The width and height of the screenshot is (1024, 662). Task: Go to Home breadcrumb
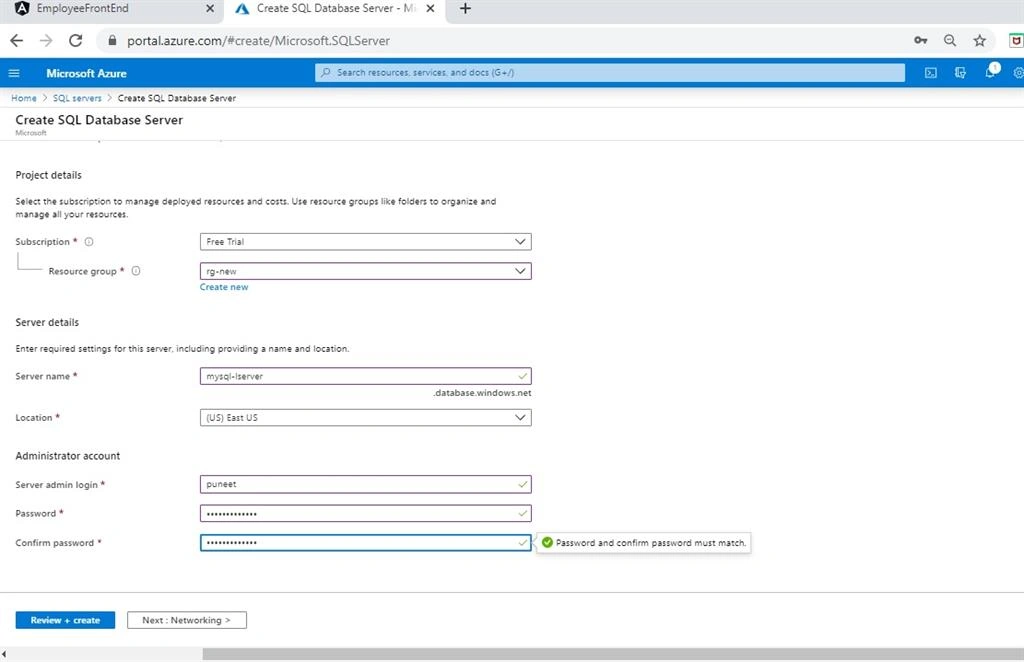click(24, 98)
